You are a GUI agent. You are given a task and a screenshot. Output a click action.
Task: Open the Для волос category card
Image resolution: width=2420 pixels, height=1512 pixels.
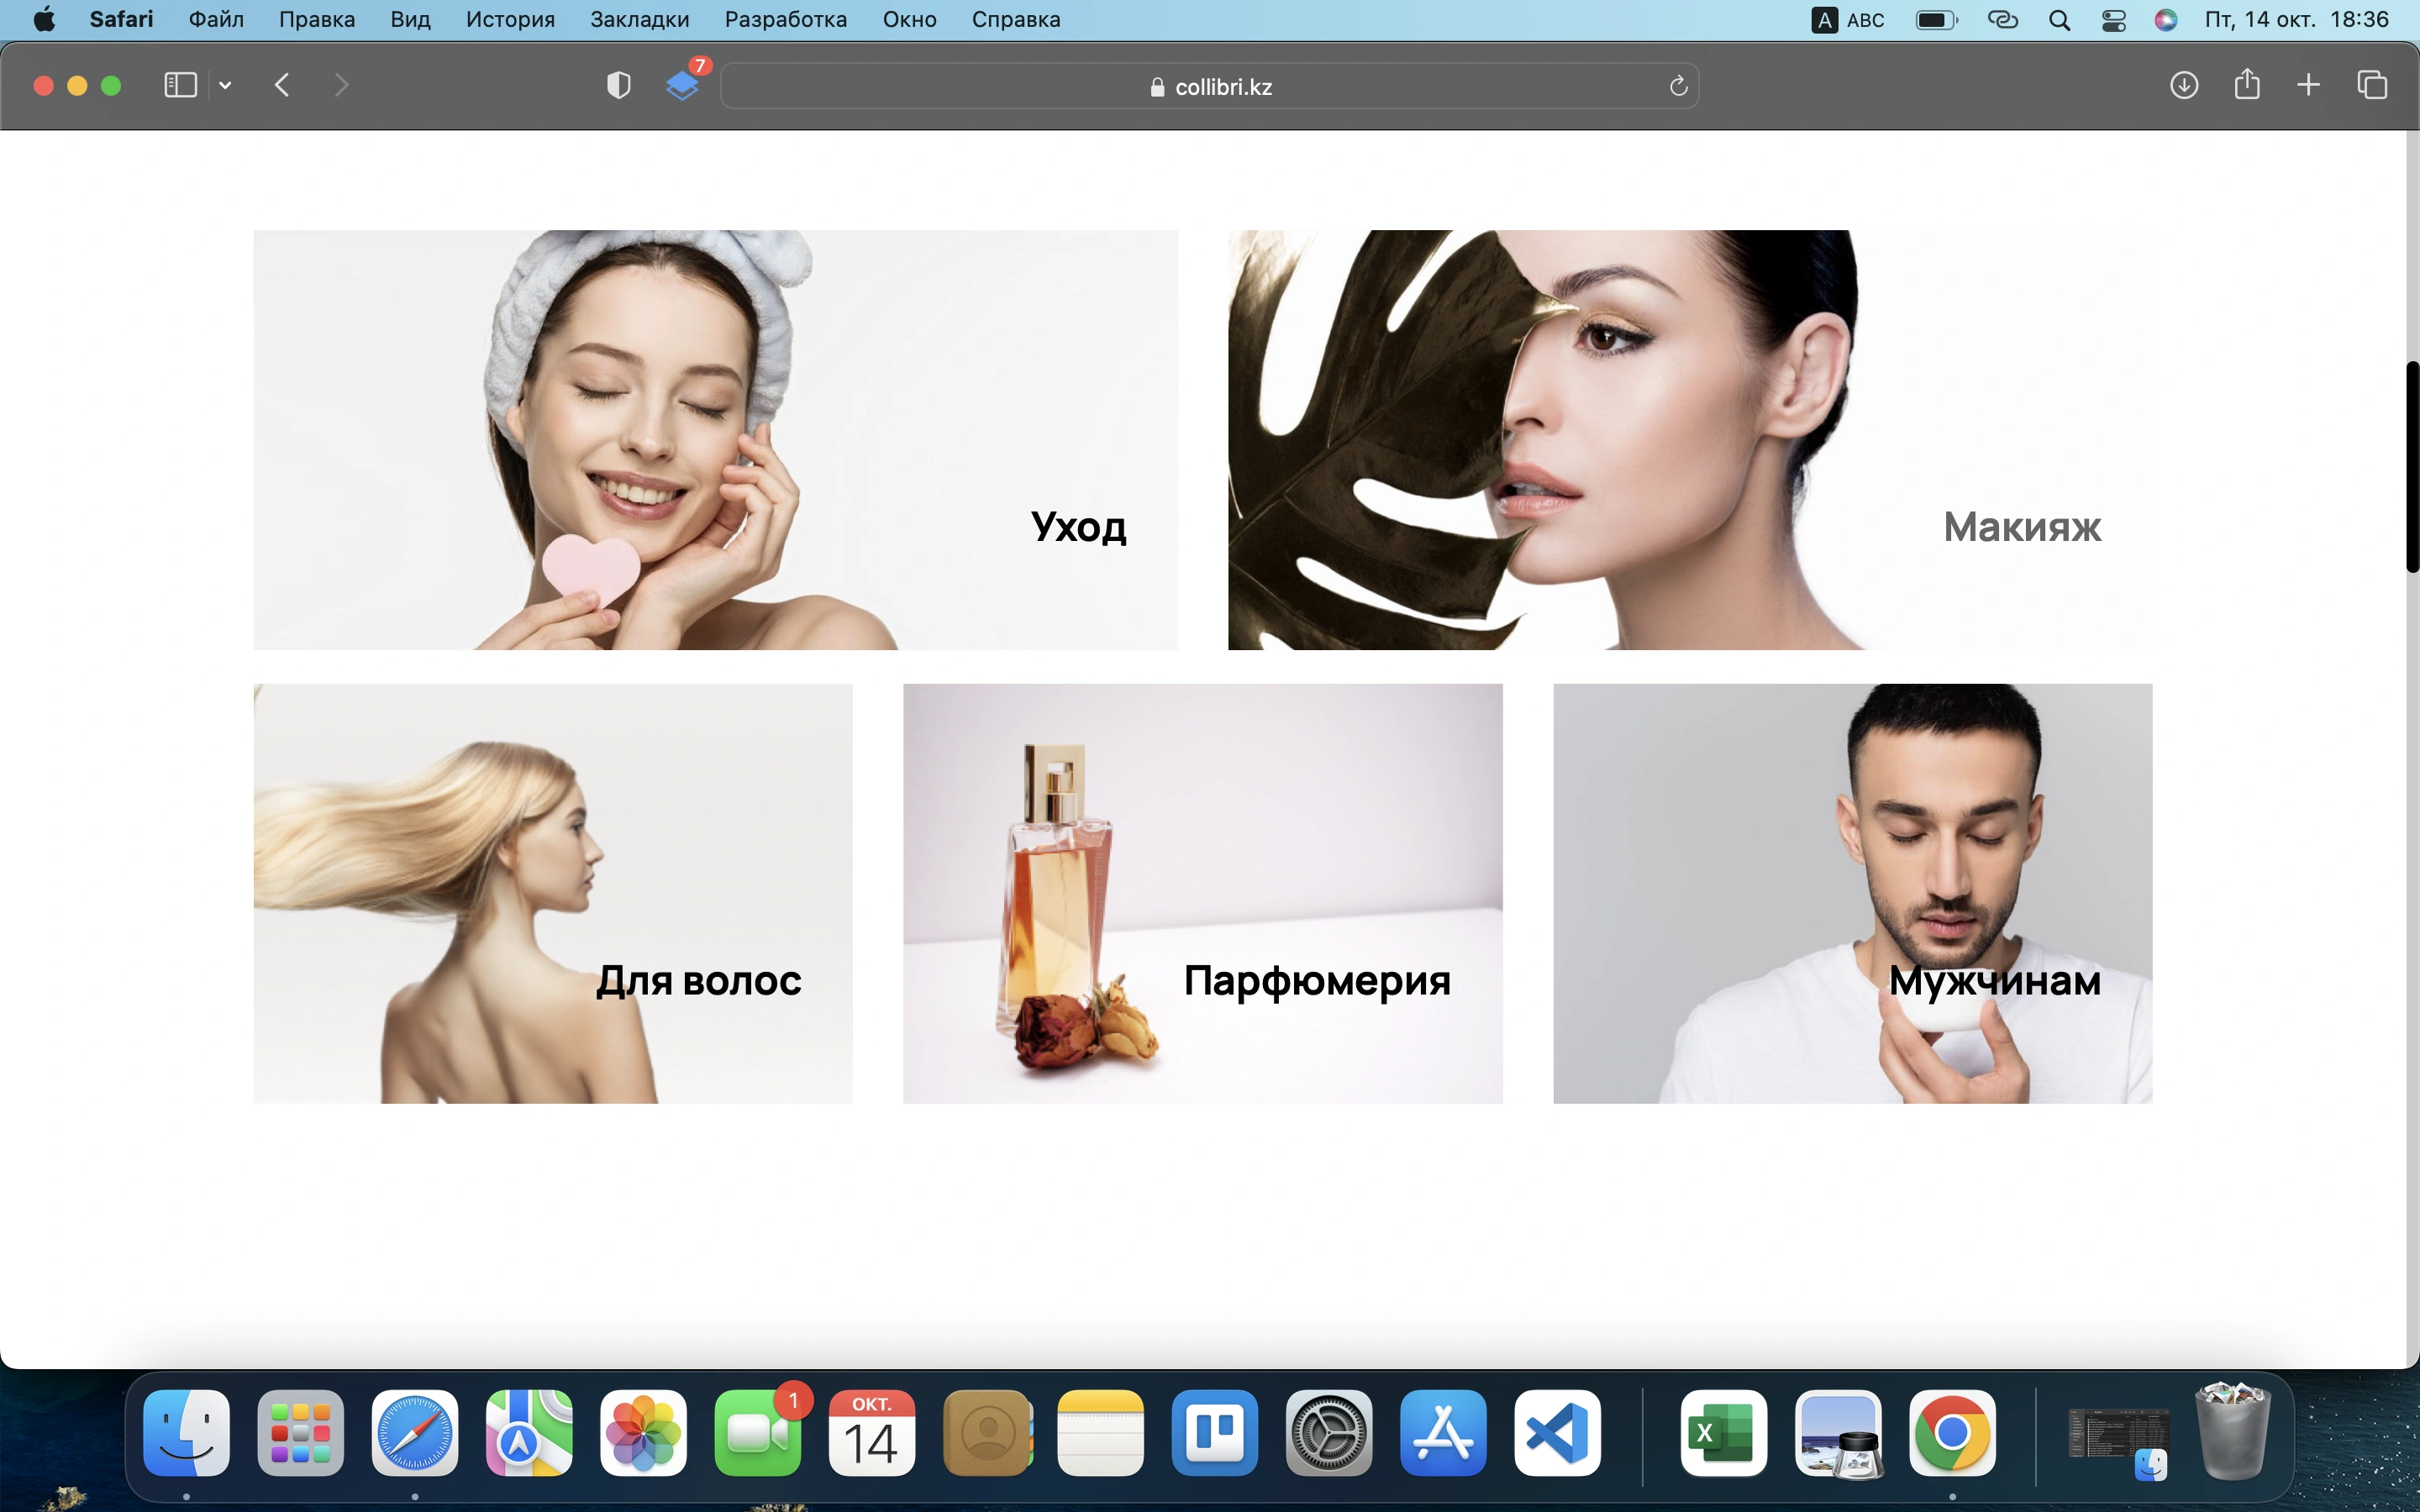tap(553, 893)
